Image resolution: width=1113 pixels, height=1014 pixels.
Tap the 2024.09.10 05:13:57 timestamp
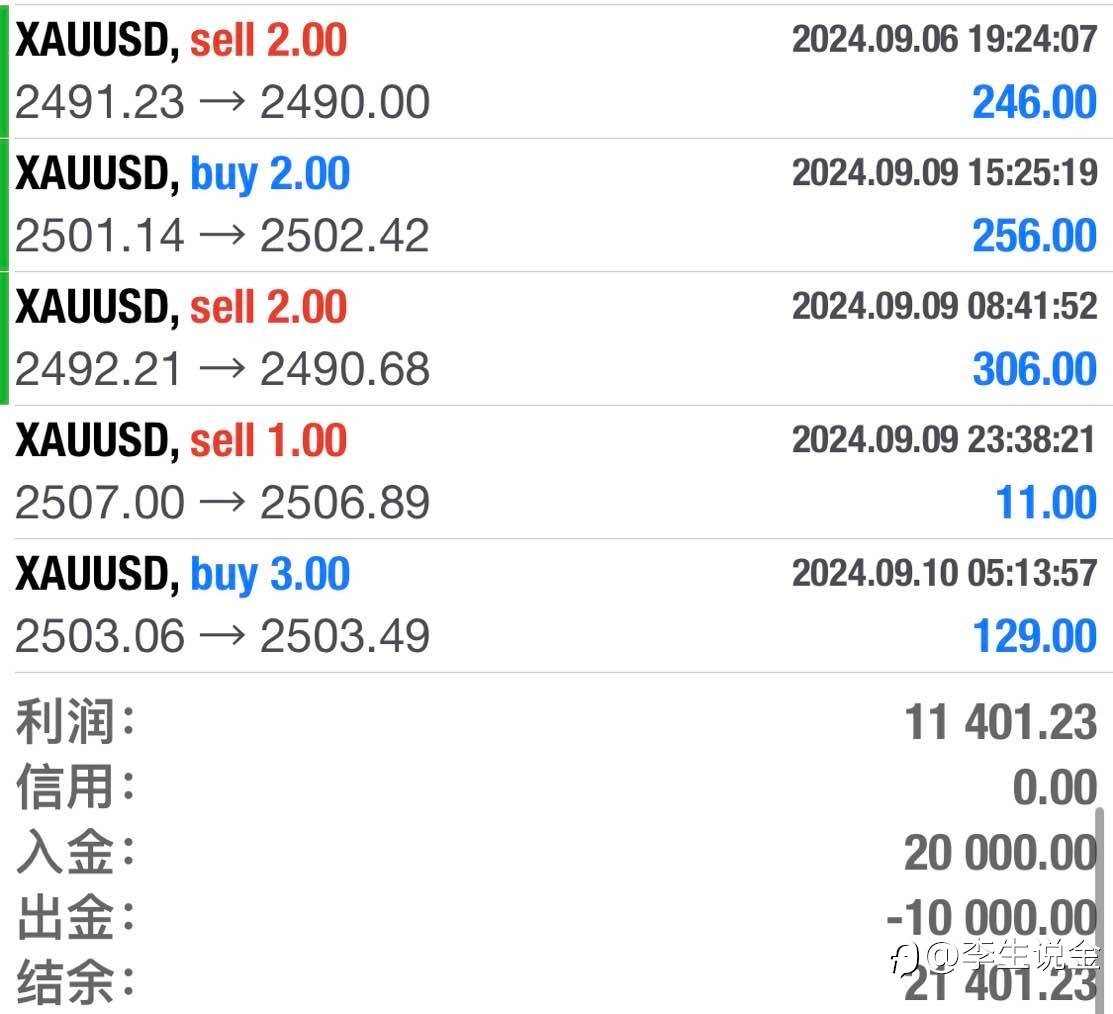tap(944, 574)
